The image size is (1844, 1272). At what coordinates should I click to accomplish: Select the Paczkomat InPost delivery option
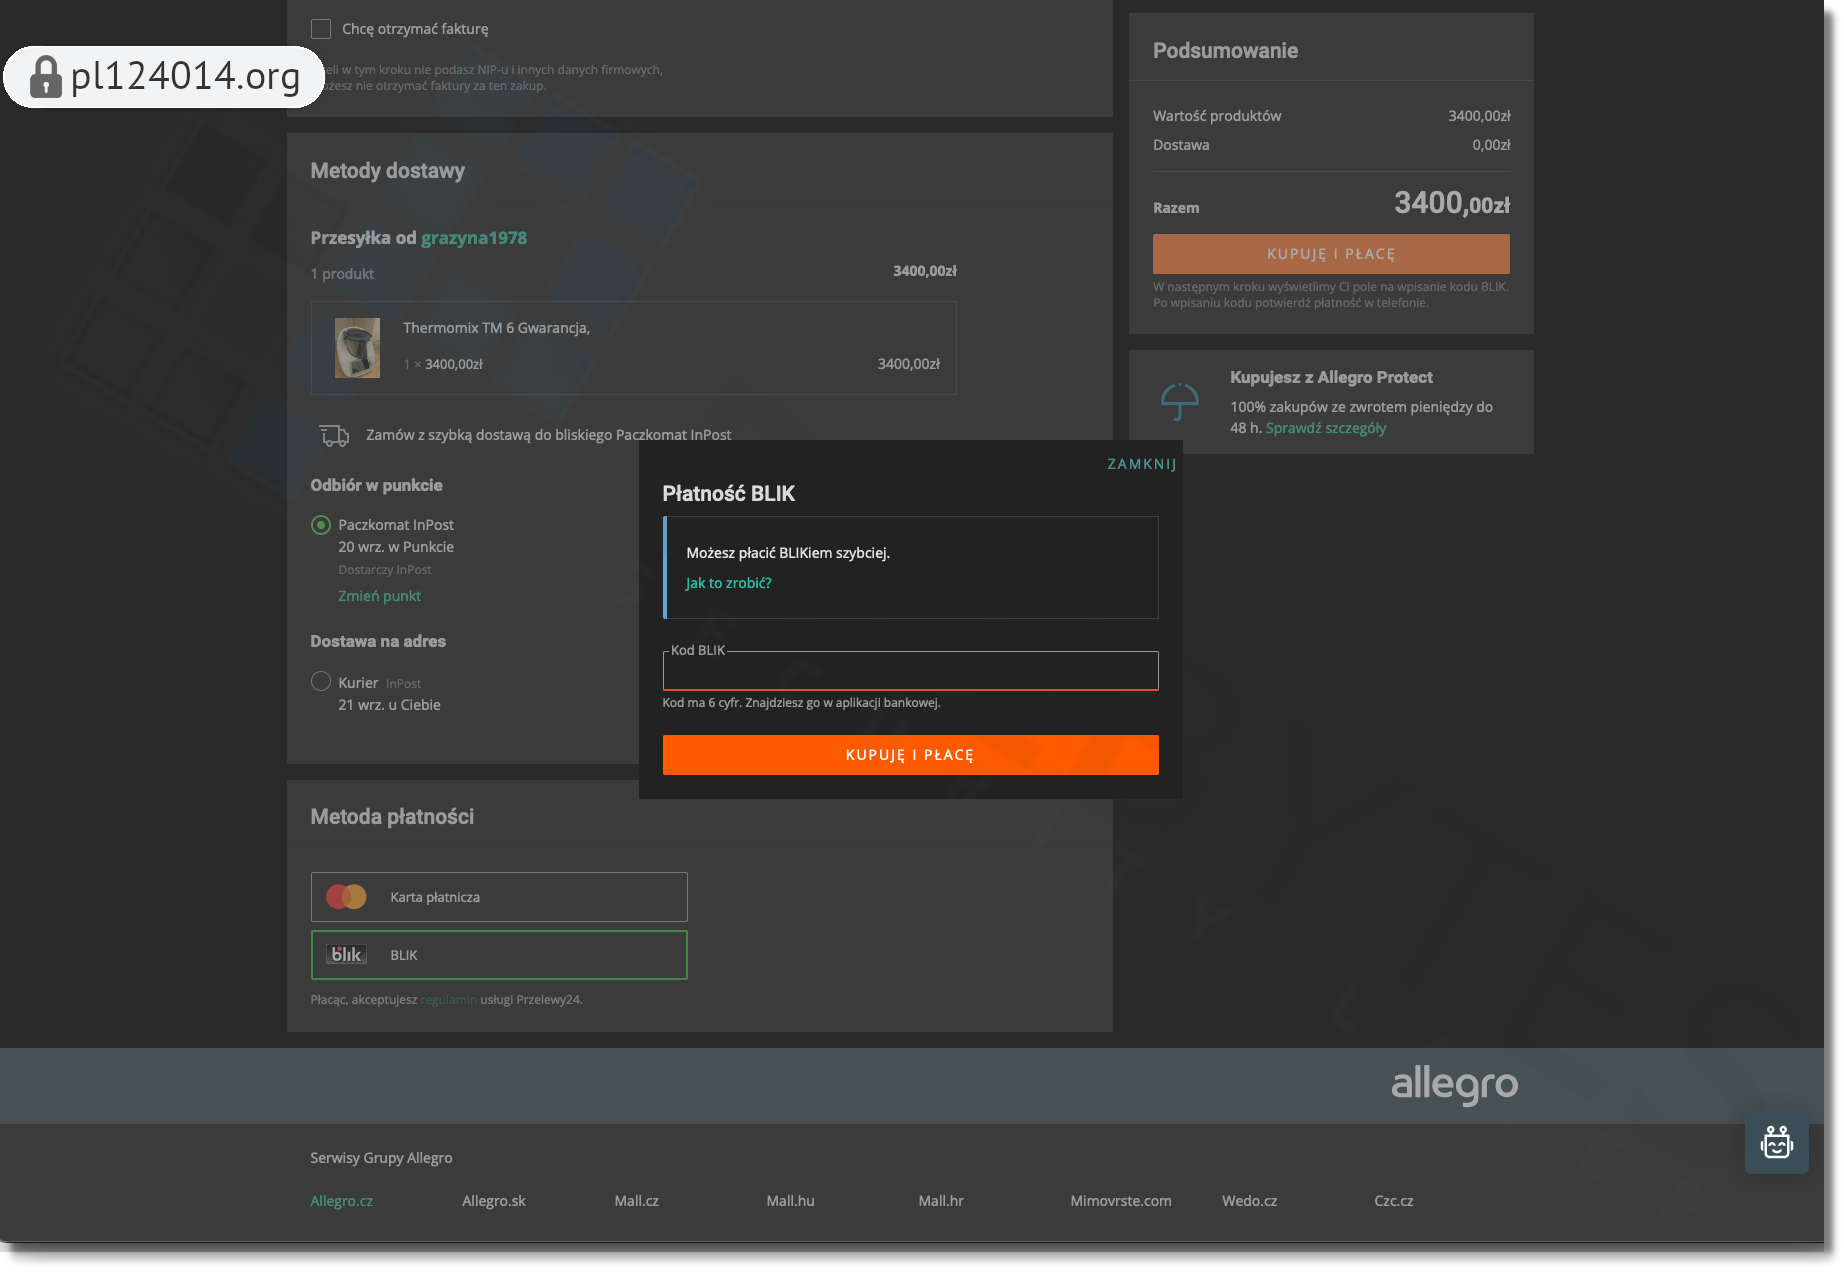[321, 525]
